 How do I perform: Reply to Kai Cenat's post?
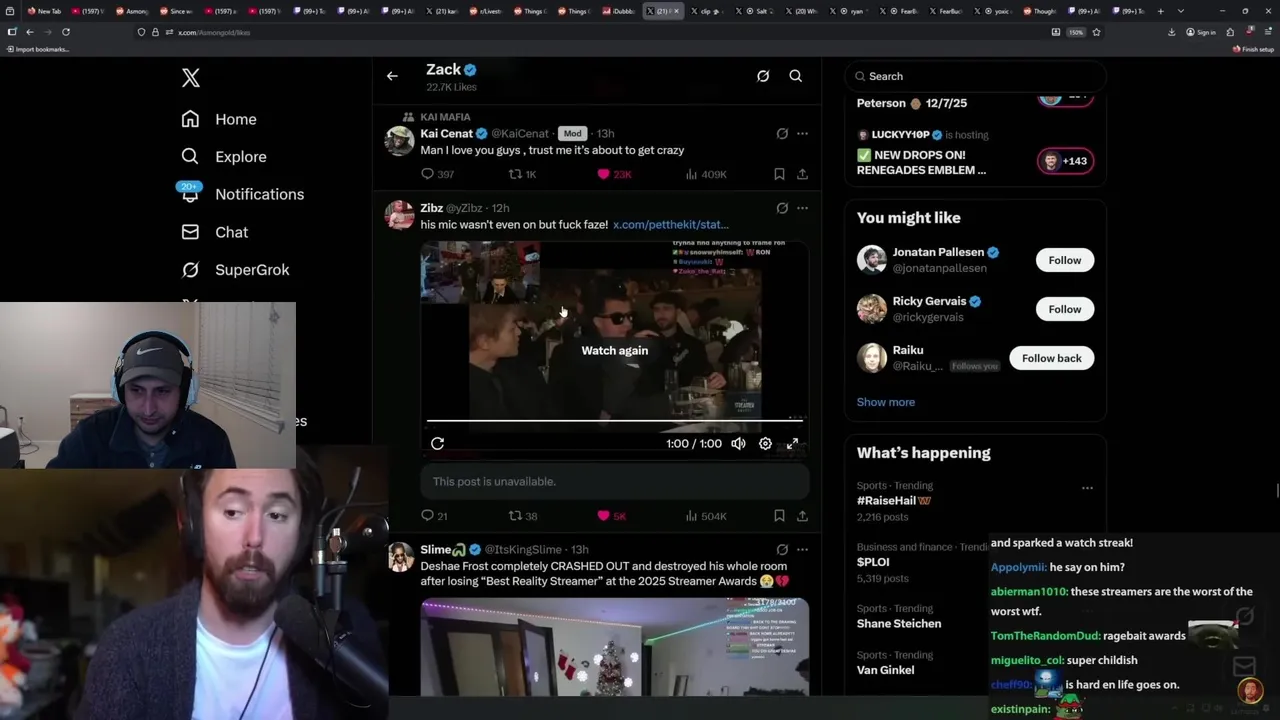437,174
